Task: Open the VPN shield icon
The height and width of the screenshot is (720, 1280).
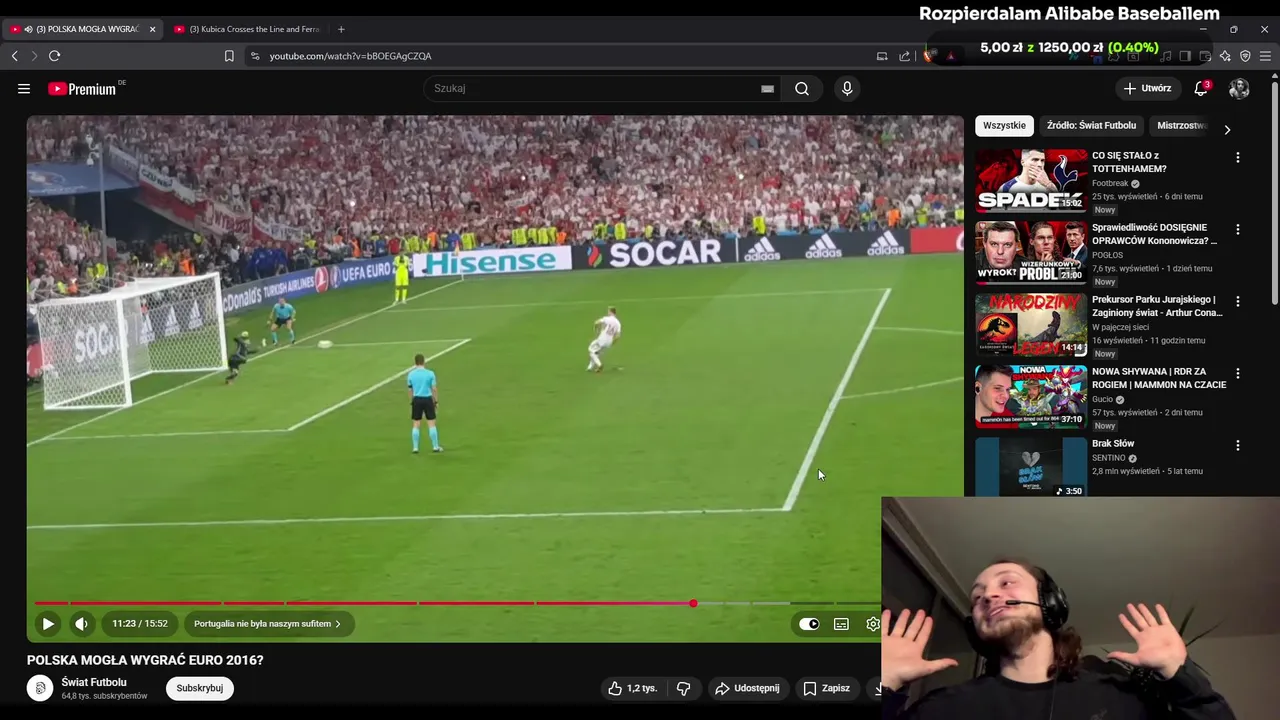Action: click(x=1245, y=56)
